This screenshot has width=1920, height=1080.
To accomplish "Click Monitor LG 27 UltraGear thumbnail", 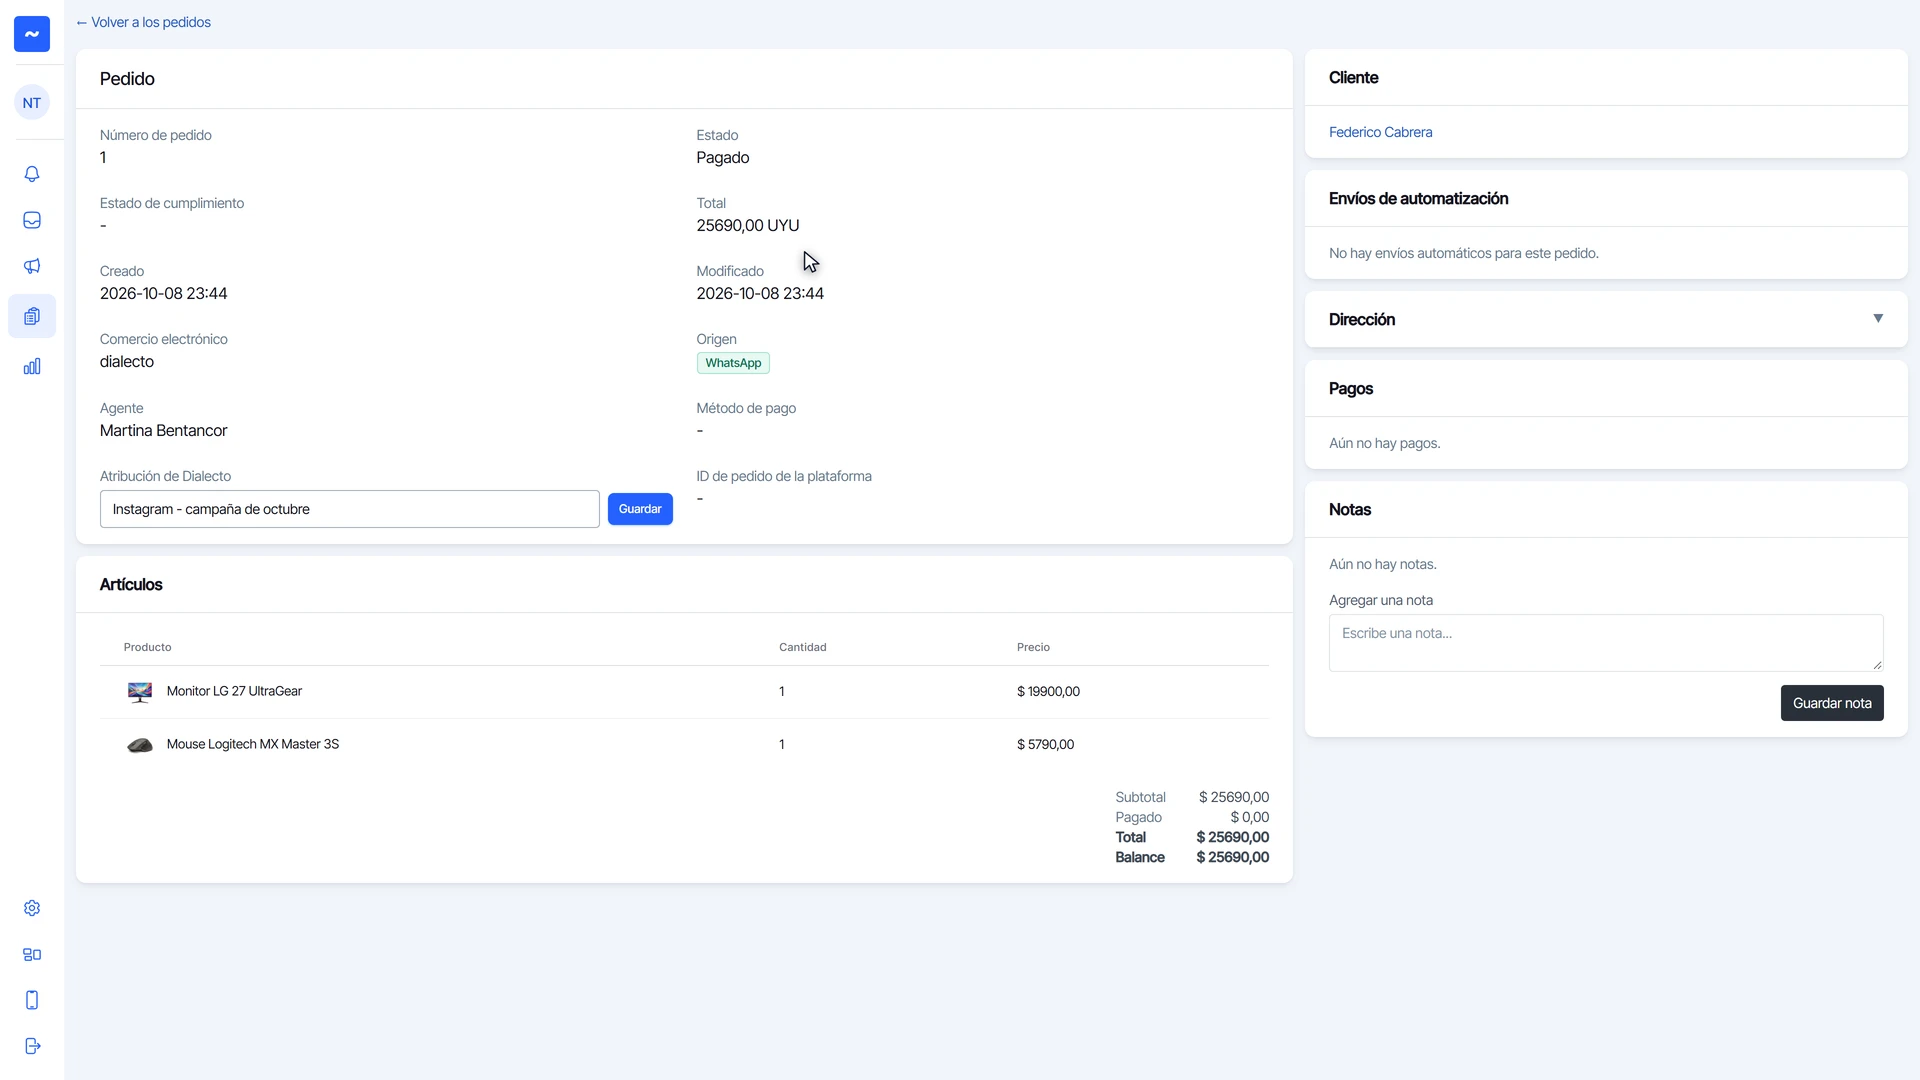I will 140,692.
